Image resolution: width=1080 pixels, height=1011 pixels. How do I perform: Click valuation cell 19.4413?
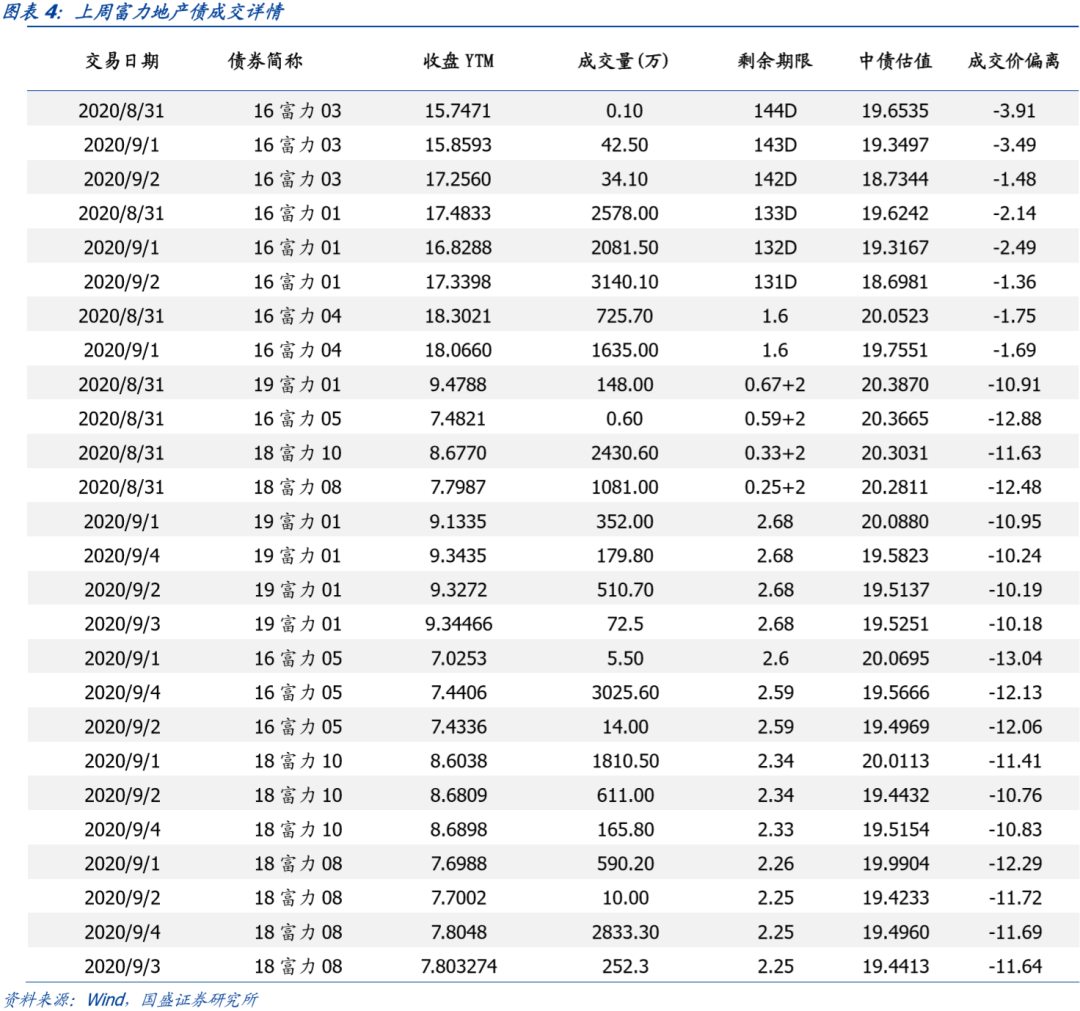[x=896, y=967]
